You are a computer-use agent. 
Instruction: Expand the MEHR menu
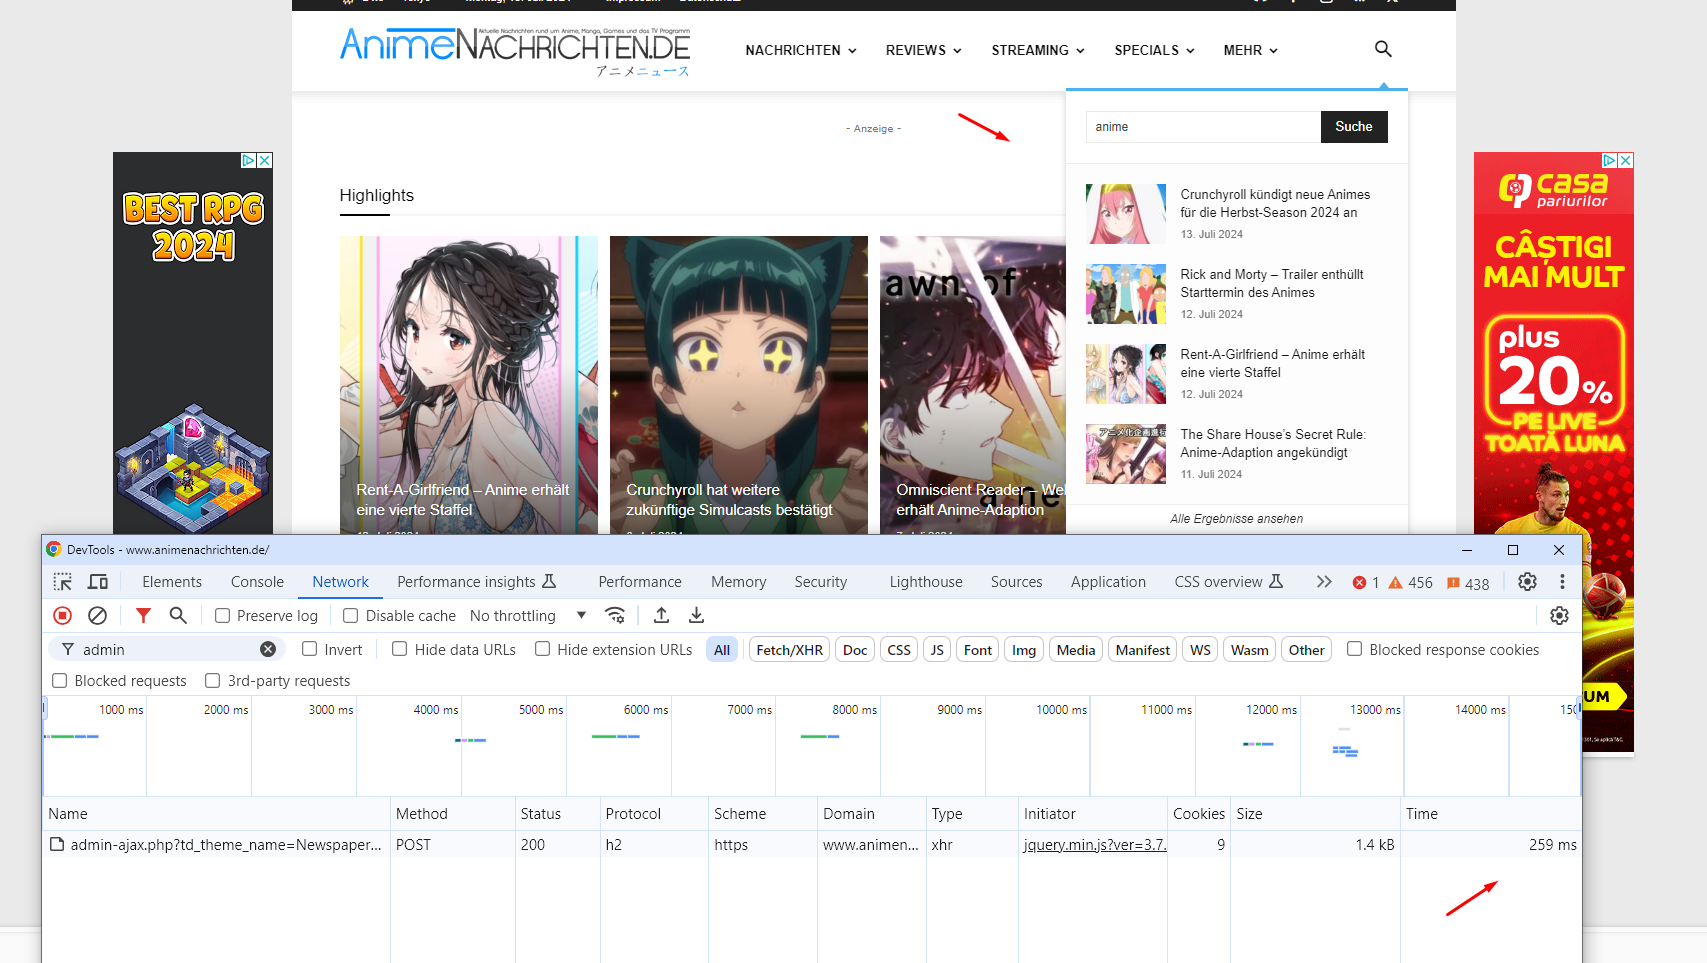click(1251, 50)
